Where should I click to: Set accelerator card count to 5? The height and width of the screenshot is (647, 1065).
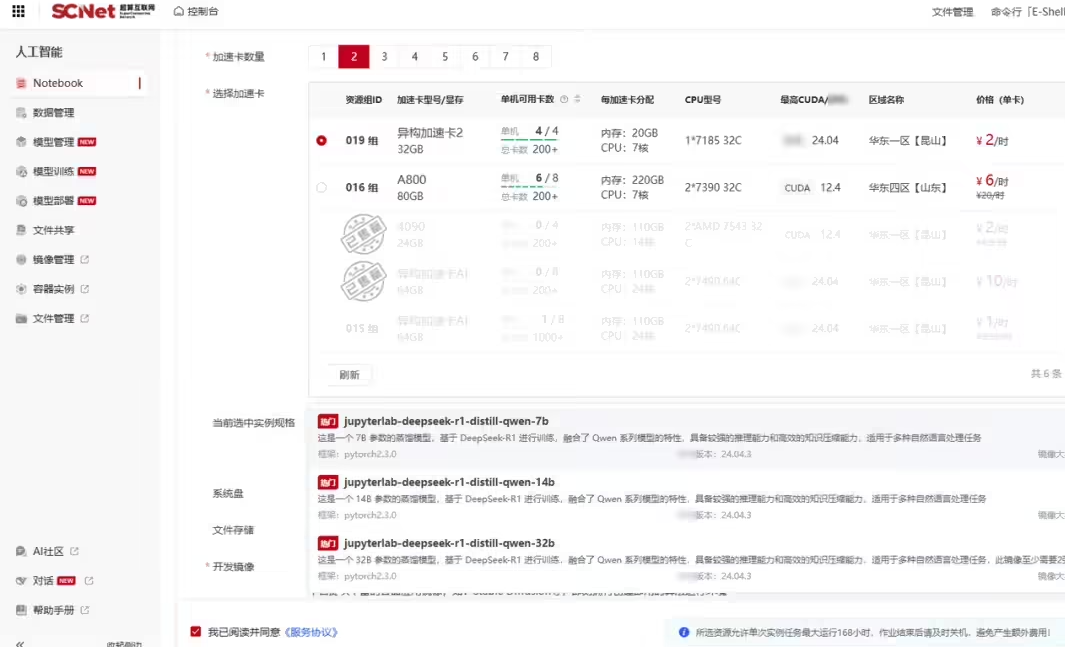[x=445, y=56]
